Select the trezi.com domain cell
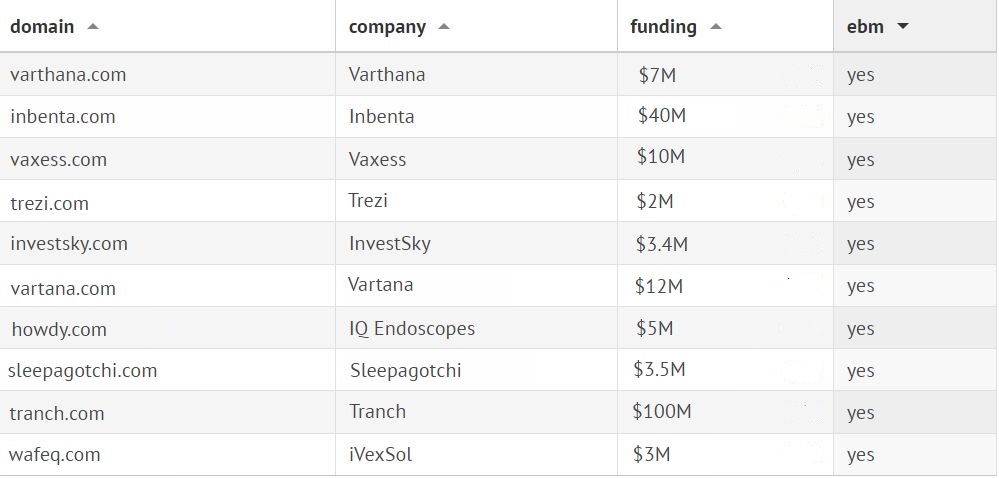The image size is (999, 478). pyautogui.click(x=49, y=204)
